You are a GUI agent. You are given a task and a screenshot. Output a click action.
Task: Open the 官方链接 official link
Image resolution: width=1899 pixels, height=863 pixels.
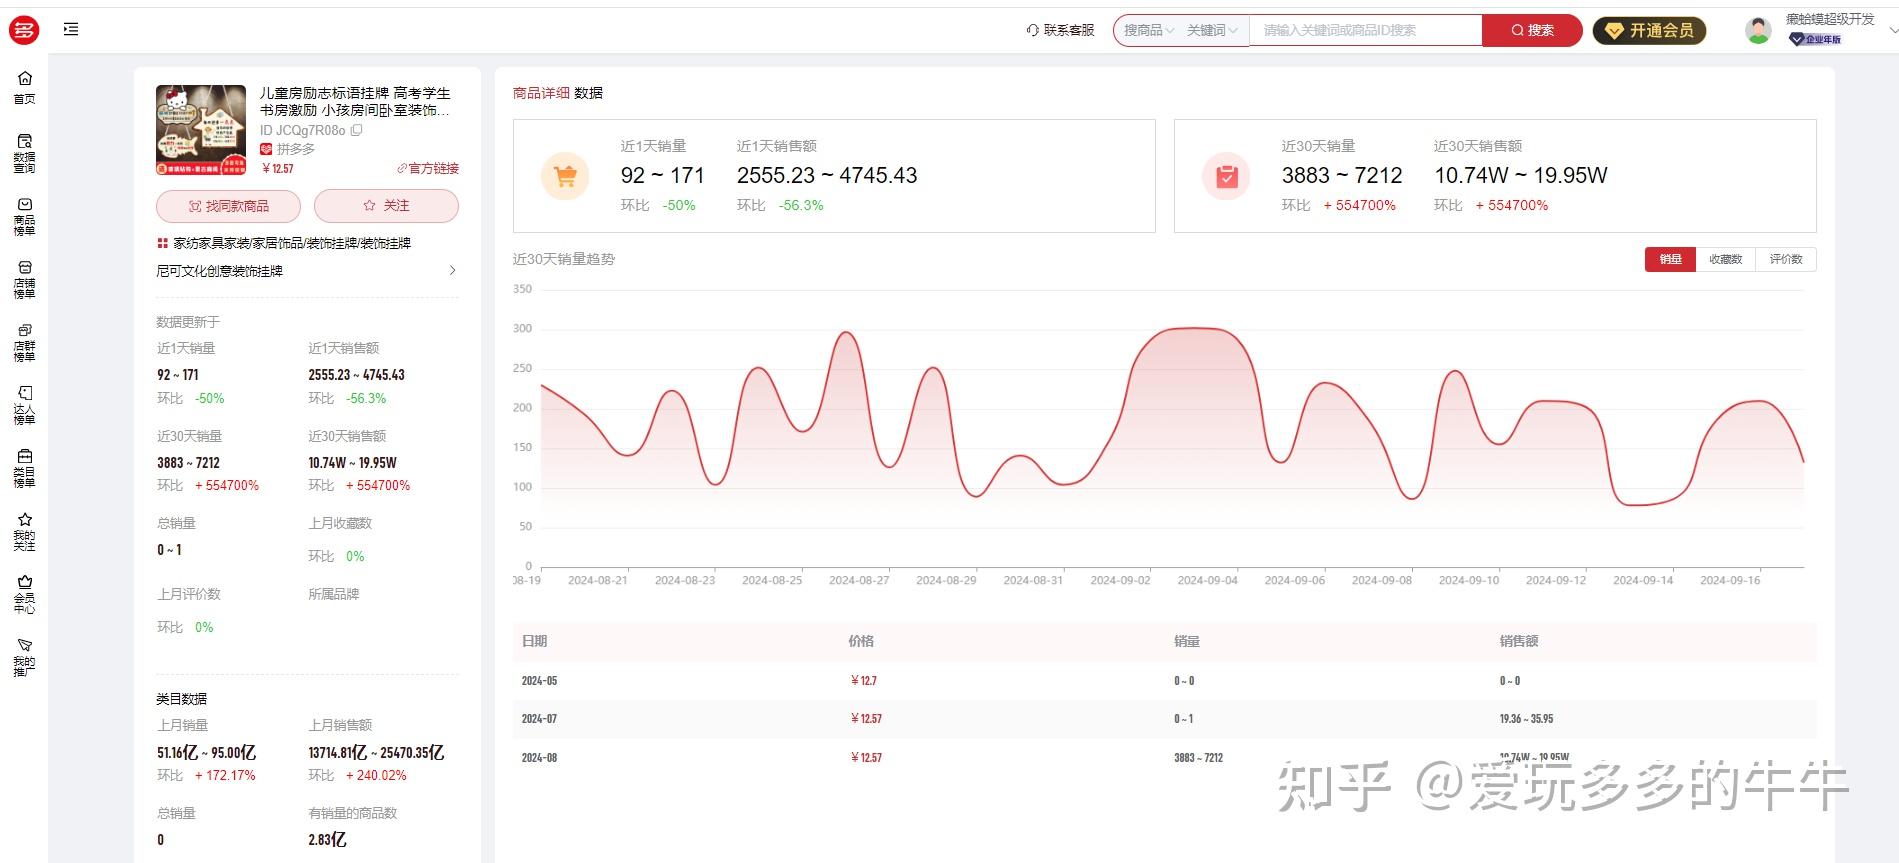(428, 168)
